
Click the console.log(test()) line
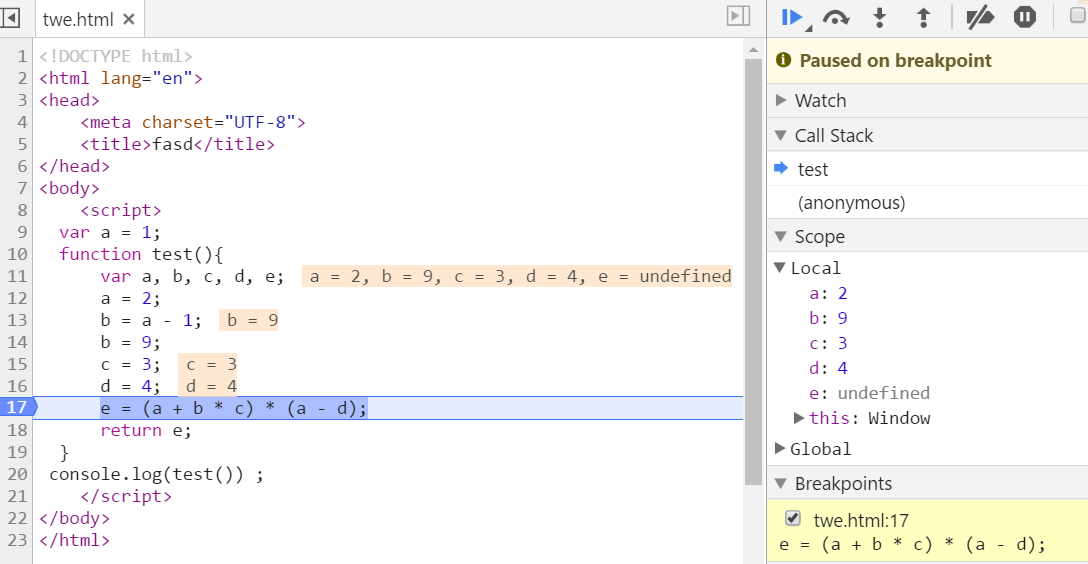[156, 475]
